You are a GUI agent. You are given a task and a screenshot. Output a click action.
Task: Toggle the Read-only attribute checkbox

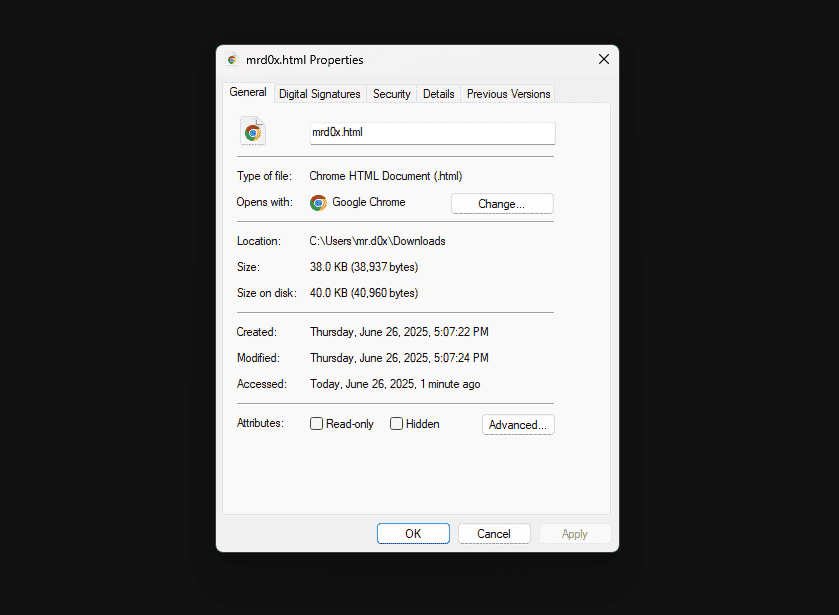click(316, 424)
